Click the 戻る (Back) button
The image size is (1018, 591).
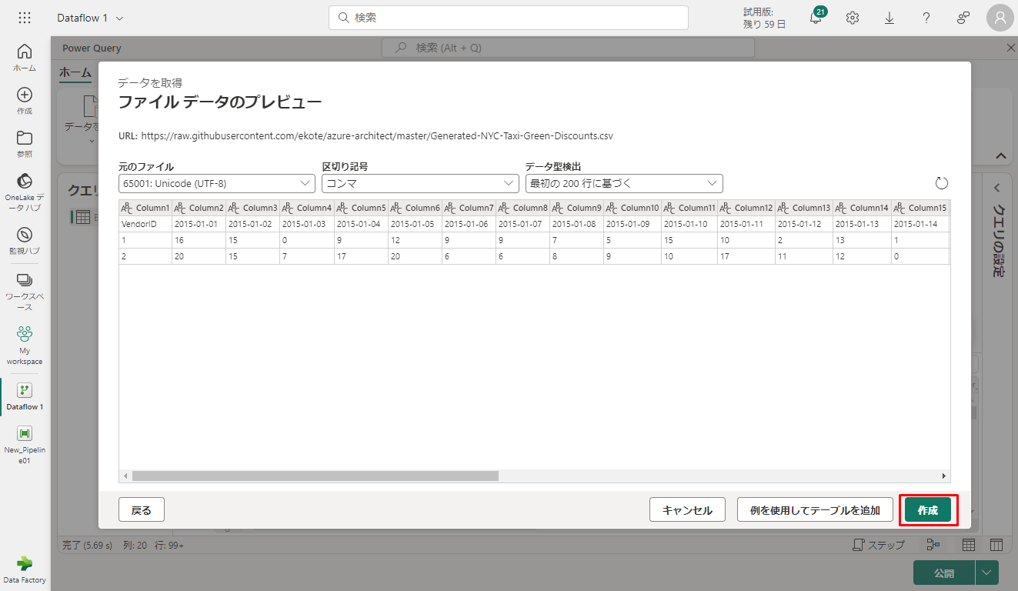coord(141,510)
